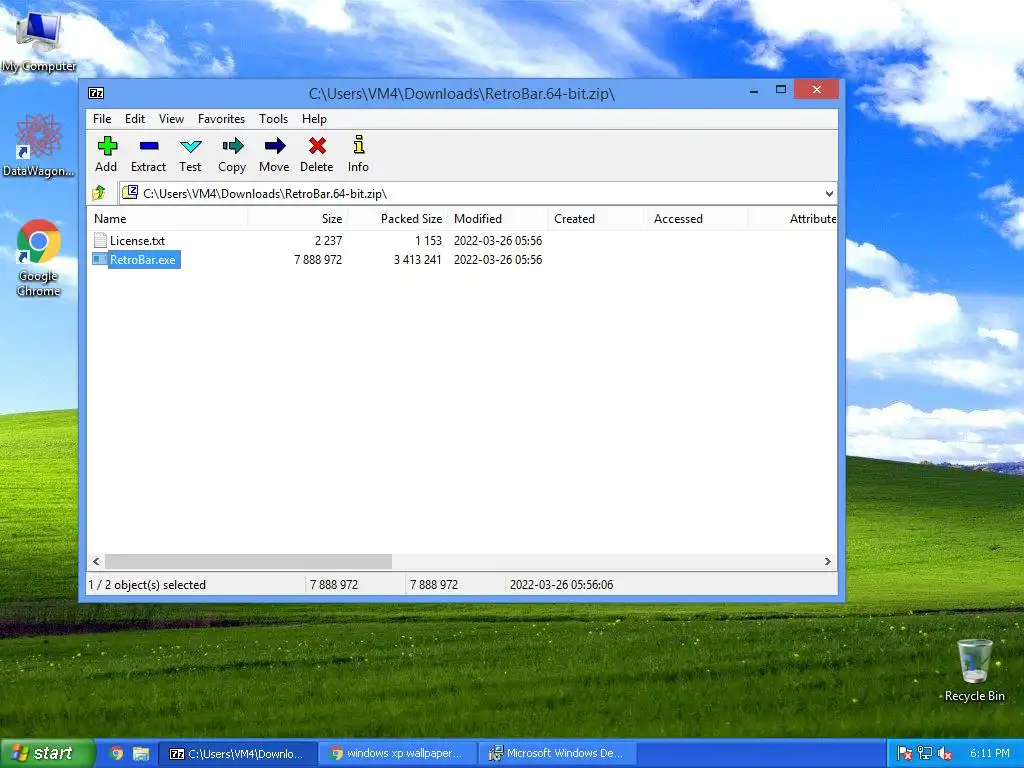The image size is (1024, 768).
Task: Switch to Microsoft Windows De... taskbar item
Action: [x=557, y=754]
